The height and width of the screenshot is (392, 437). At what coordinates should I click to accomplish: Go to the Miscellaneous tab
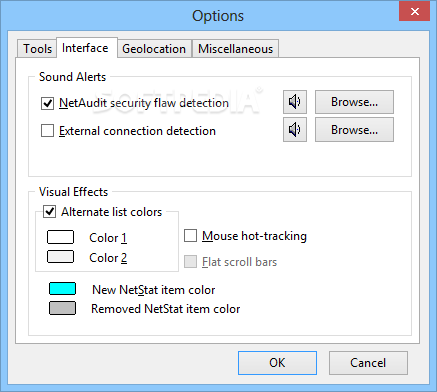pyautogui.click(x=235, y=49)
